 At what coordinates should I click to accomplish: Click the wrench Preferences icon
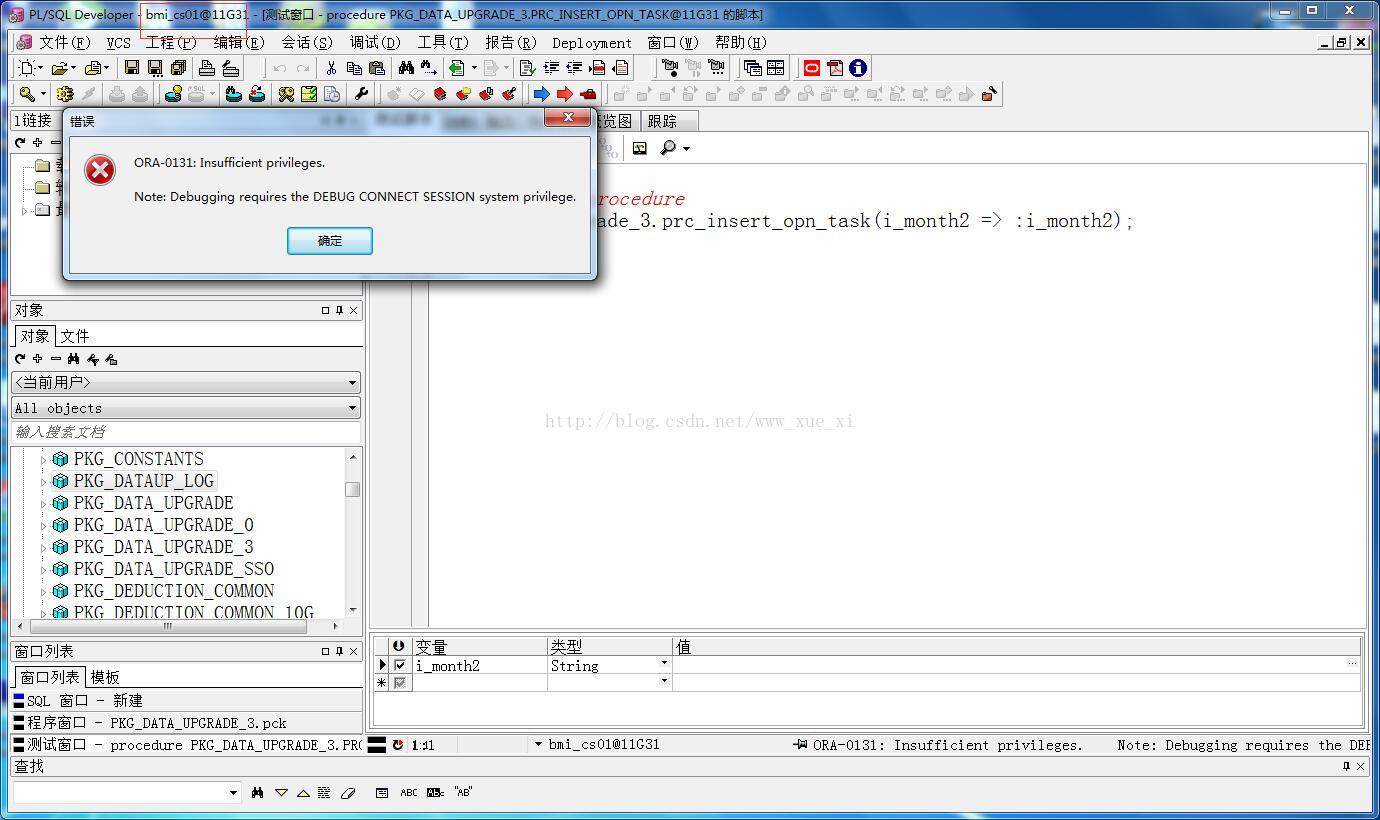coord(361,94)
